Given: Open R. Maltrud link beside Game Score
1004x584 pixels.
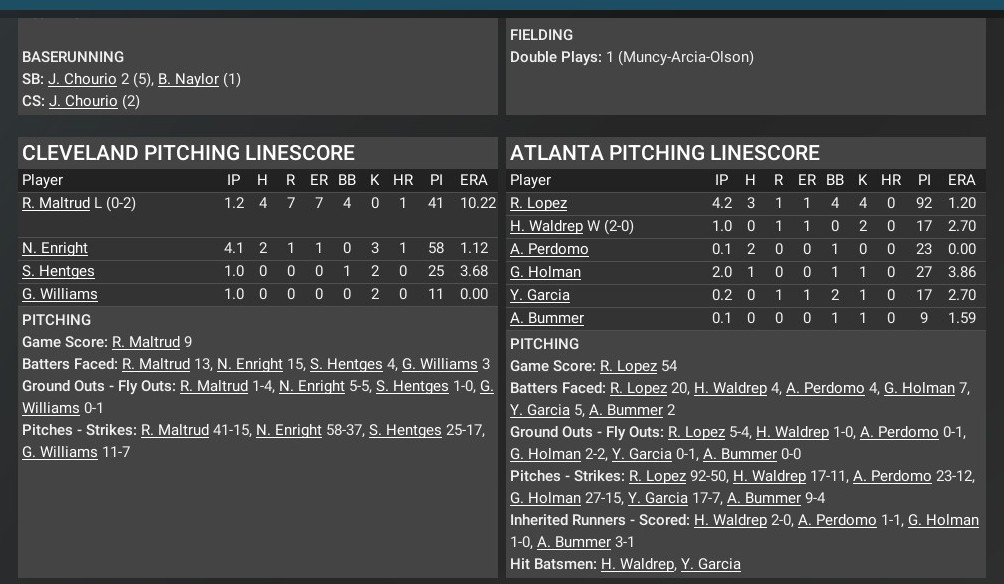Looking at the screenshot, I should click(x=146, y=342).
